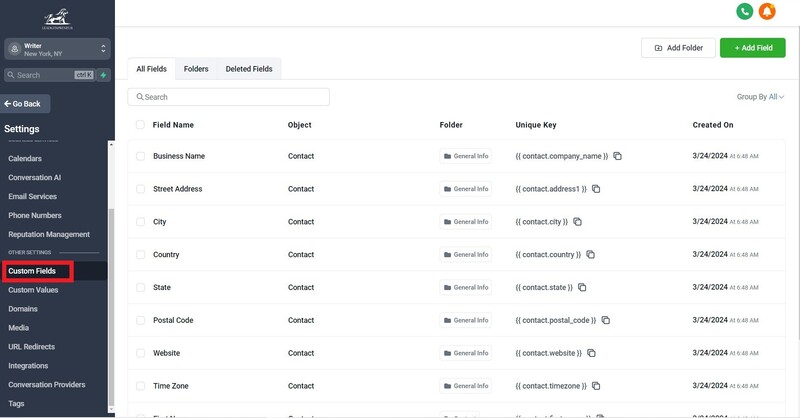Click the green Add Field button
Viewport: 800px width, 418px height.
pyautogui.click(x=753, y=47)
